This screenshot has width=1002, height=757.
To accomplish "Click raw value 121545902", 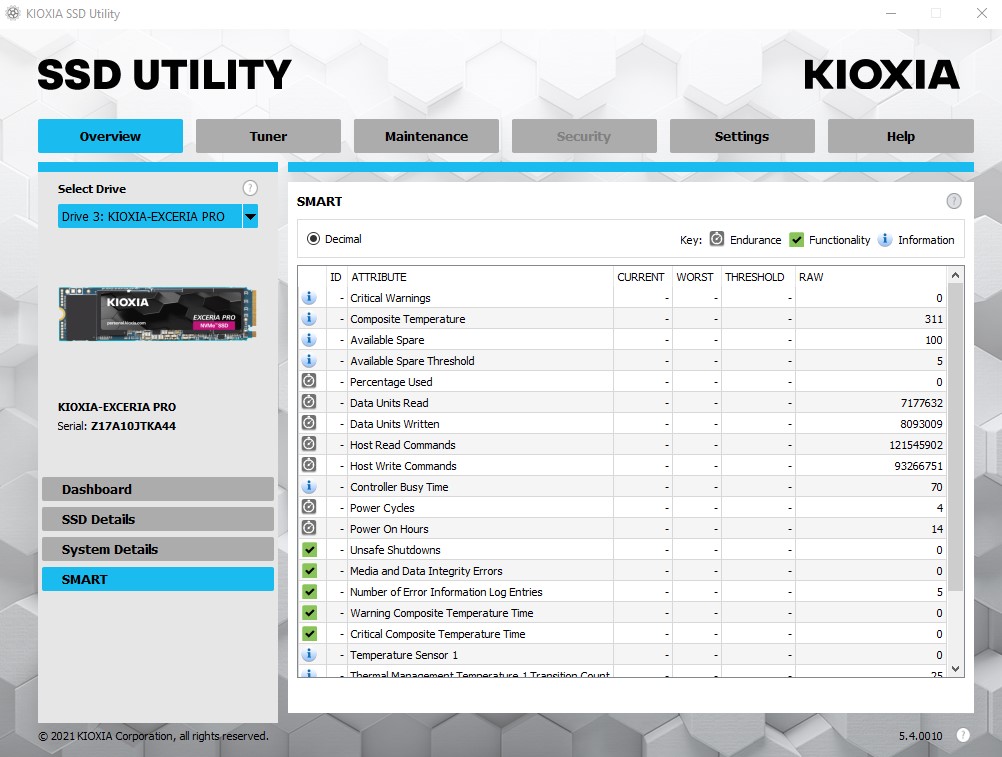I will pyautogui.click(x=916, y=445).
